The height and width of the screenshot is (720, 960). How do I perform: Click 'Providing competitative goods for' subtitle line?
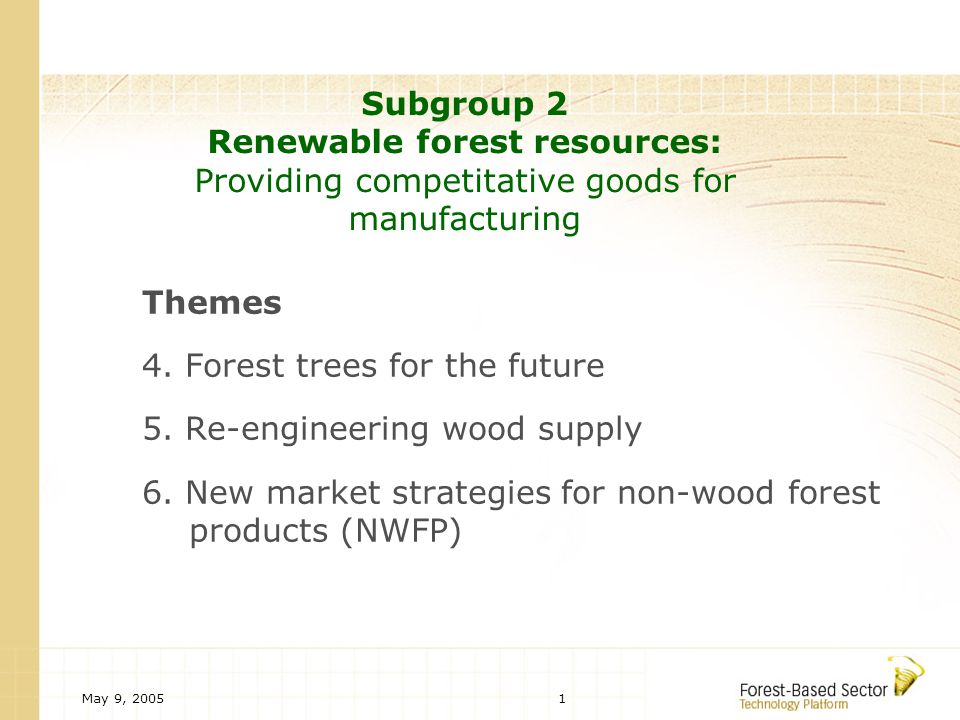465,181
